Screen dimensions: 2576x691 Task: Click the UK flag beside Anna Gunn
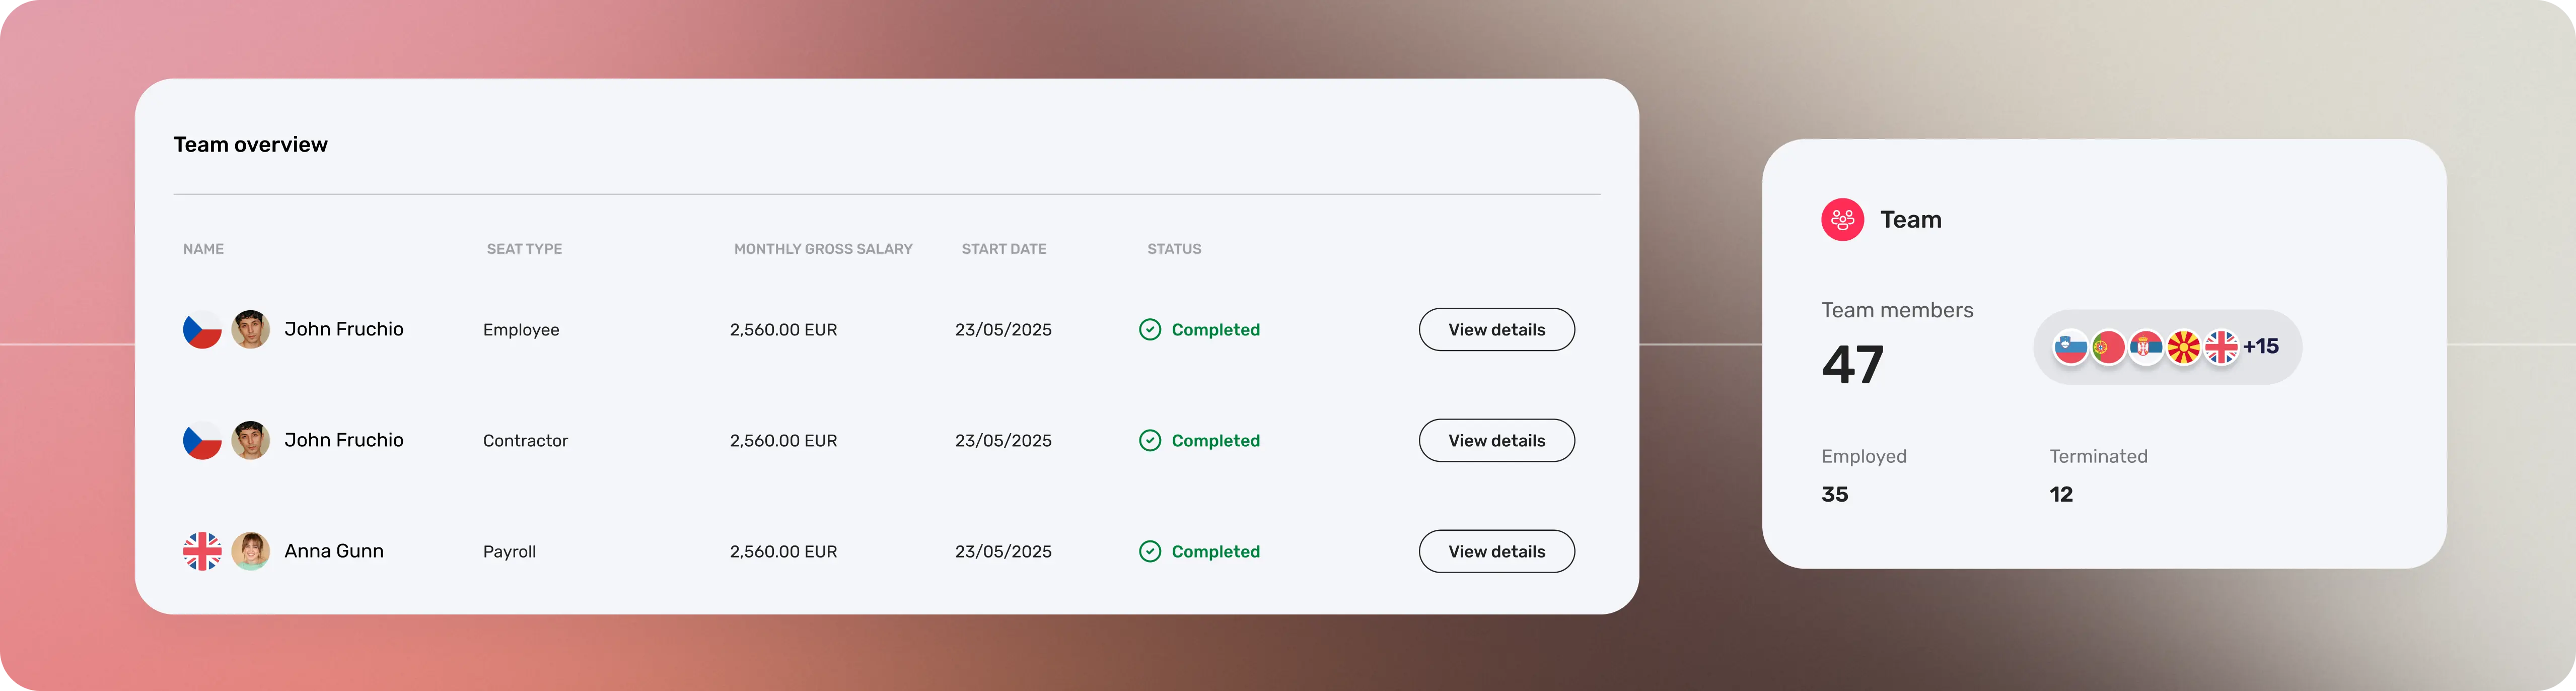tap(202, 551)
